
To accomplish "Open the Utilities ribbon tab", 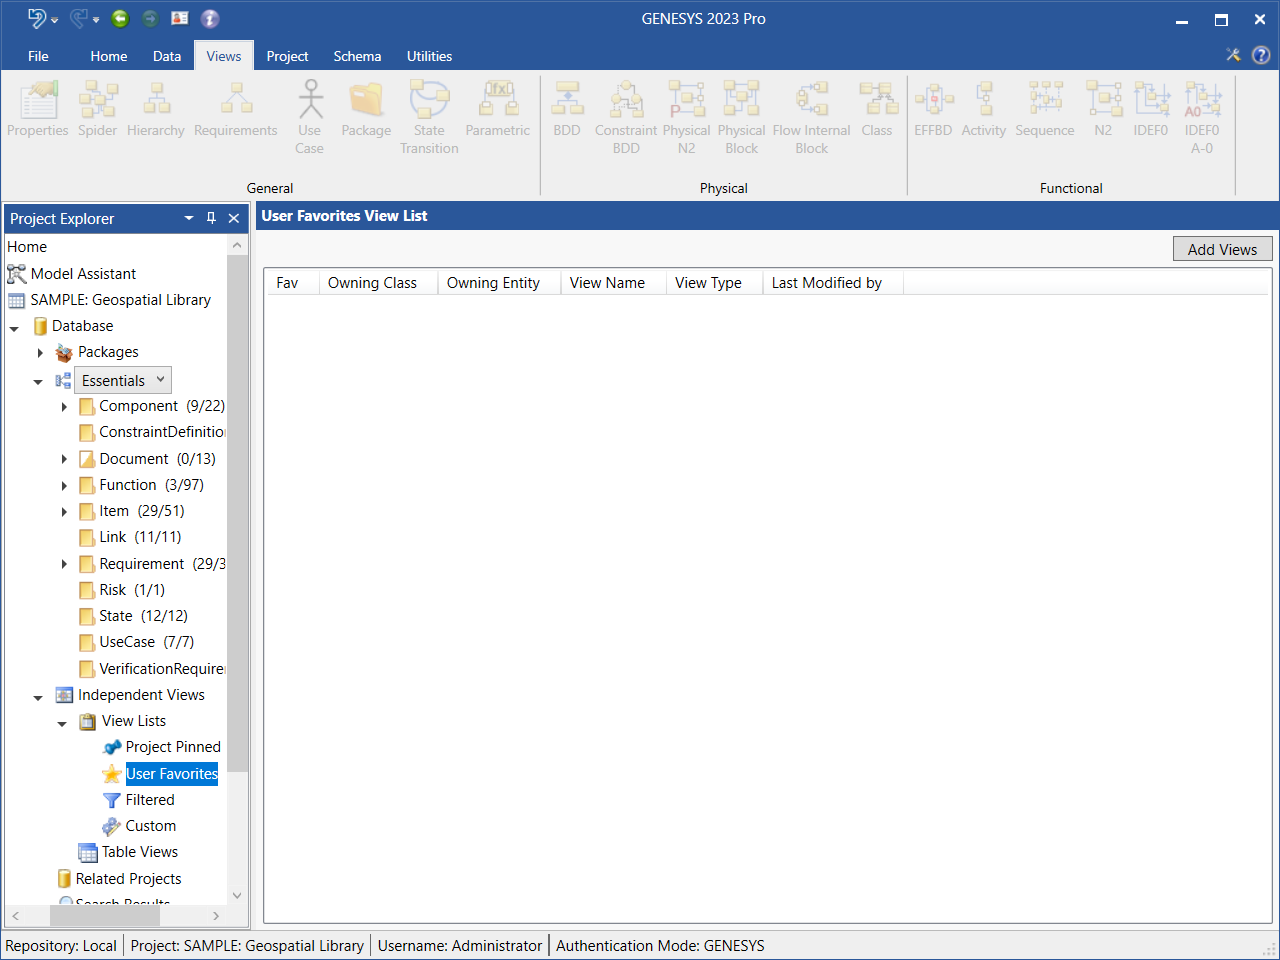I will pos(429,56).
